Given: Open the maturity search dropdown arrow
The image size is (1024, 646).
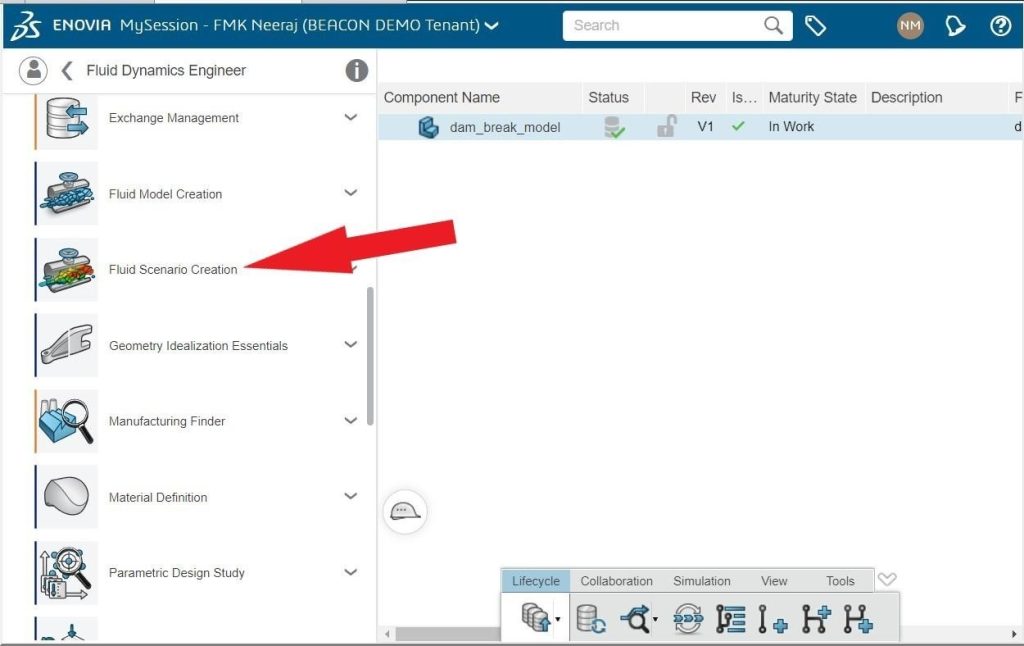Looking at the screenshot, I should pos(655,619).
